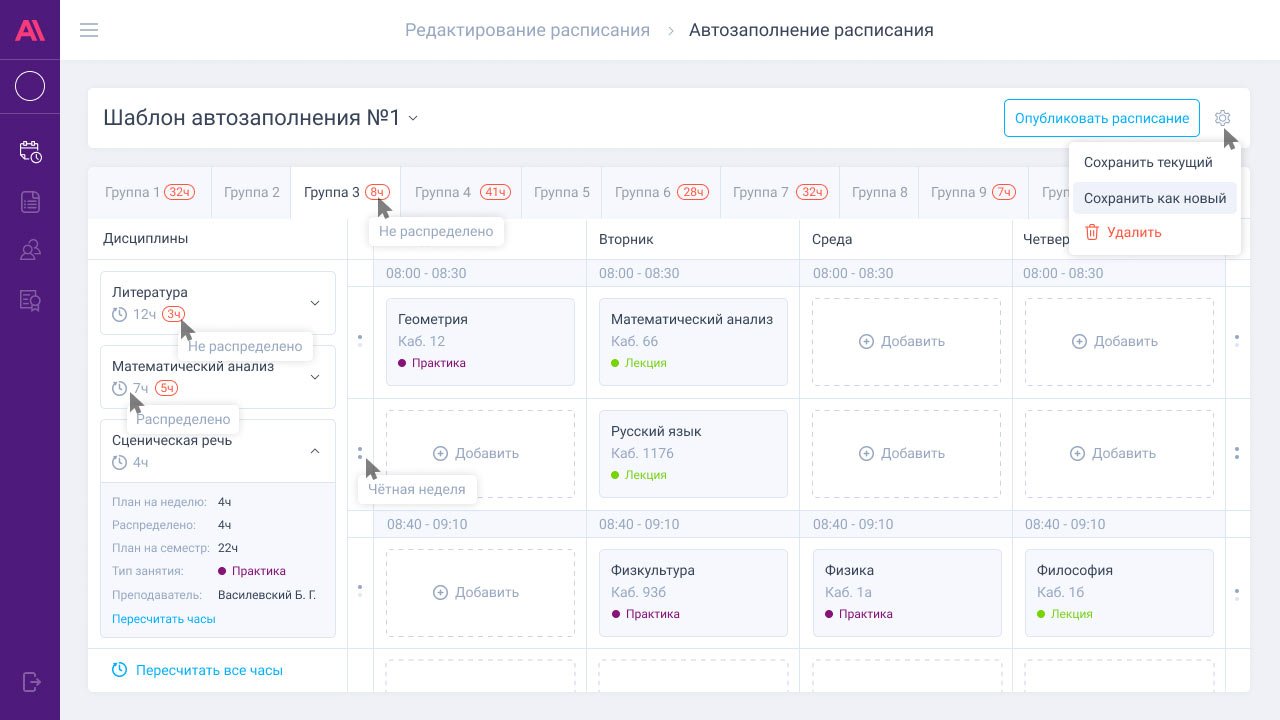1280x720 pixels.
Task: Click the settings gear icon
Action: (1222, 118)
